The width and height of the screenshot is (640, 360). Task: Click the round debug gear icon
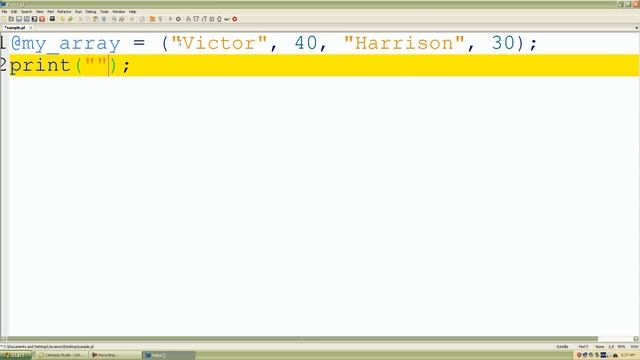[178, 19]
